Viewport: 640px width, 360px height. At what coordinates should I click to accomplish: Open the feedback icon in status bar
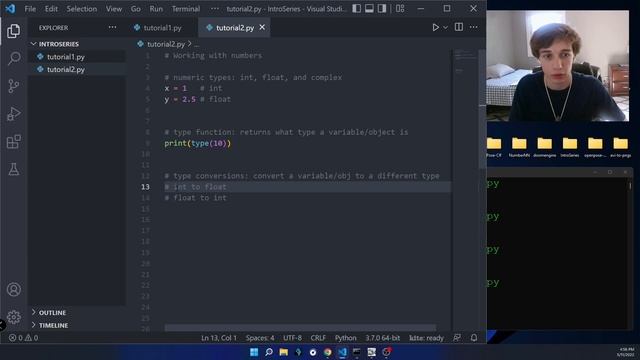457,338
